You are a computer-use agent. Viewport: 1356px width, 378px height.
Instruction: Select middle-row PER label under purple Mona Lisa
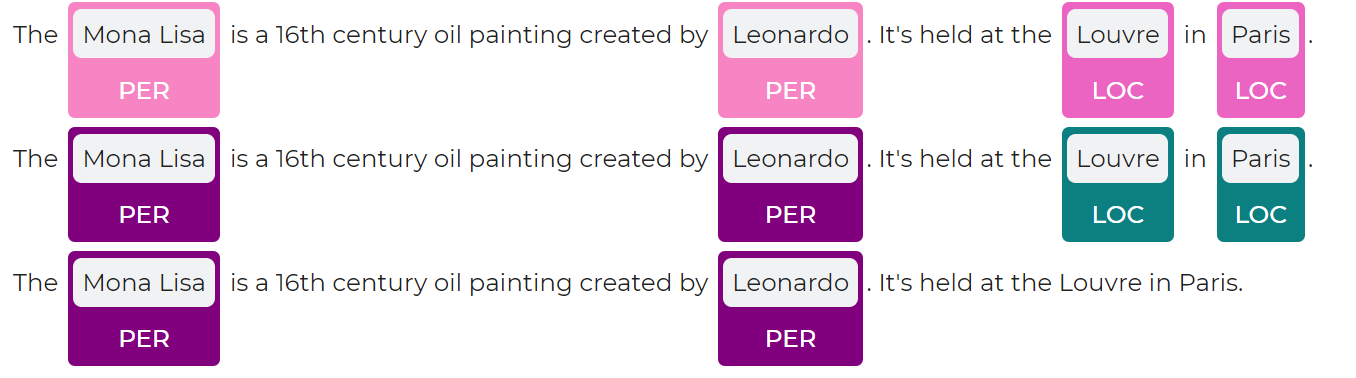point(144,215)
